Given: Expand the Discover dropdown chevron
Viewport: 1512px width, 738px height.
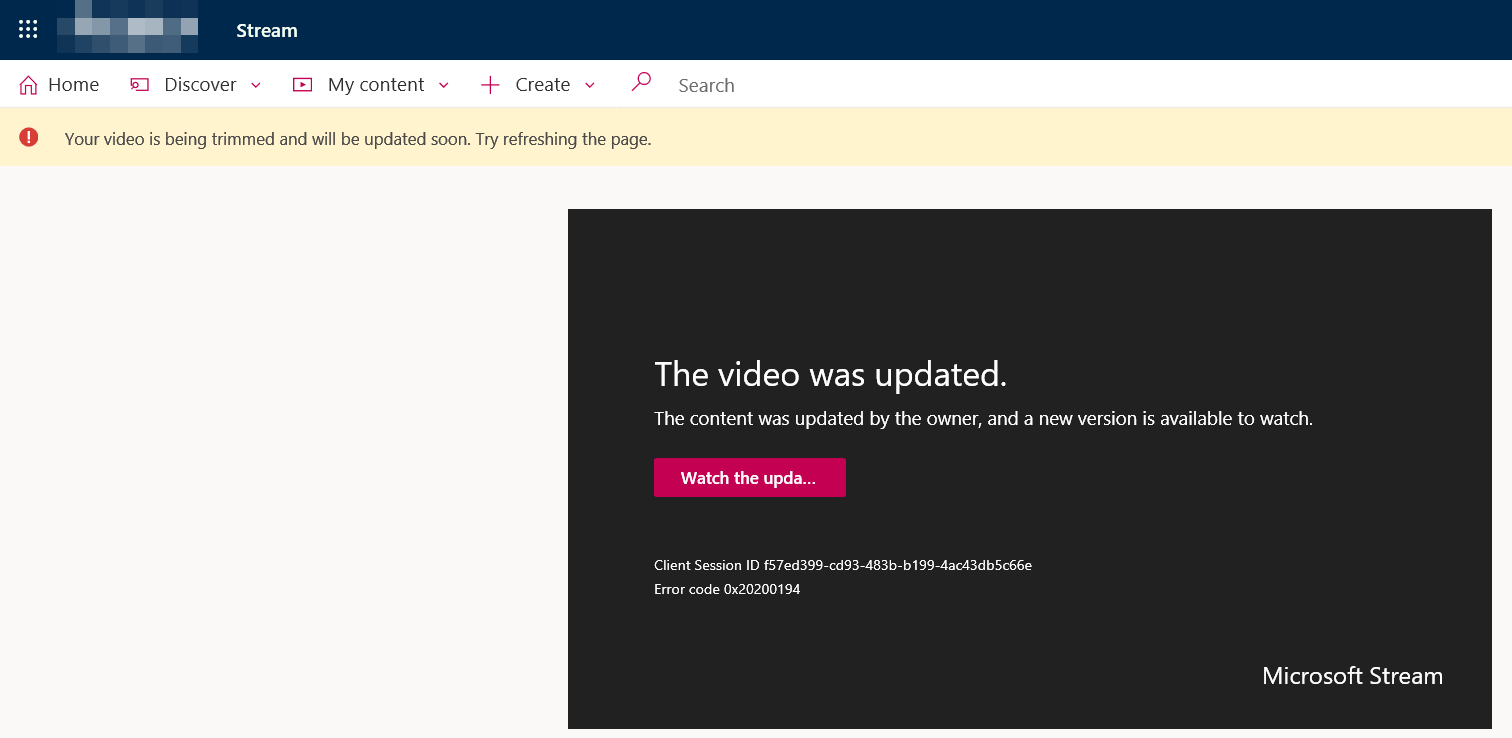Looking at the screenshot, I should (x=256, y=86).
